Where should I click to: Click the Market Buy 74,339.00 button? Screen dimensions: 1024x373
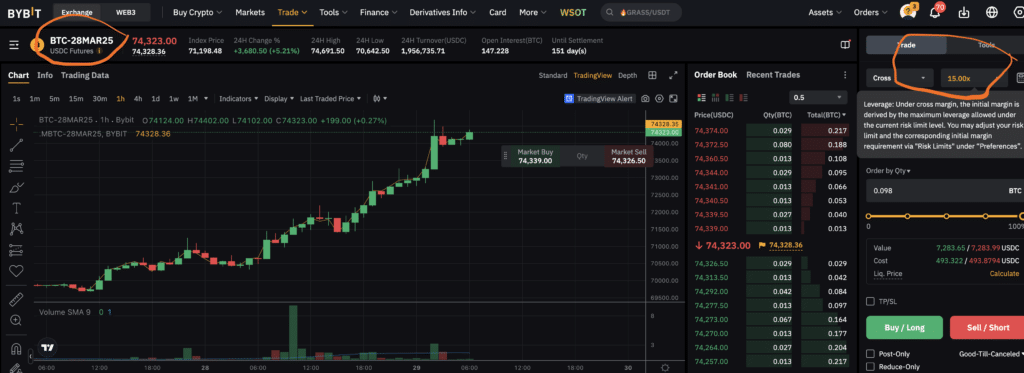(535, 156)
